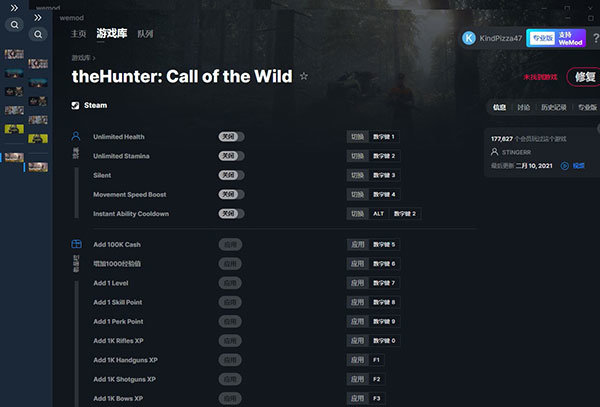Click the favorite star next to game title

(304, 76)
